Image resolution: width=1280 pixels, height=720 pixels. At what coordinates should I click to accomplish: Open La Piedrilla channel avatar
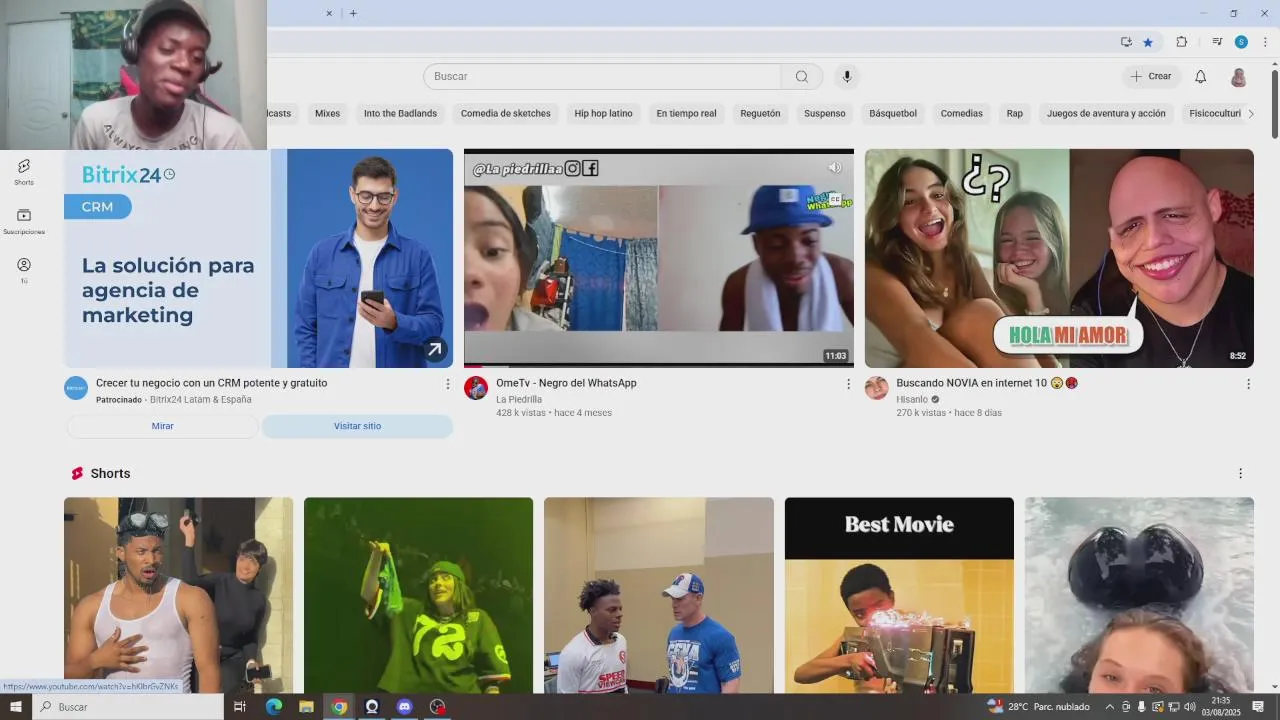coord(476,388)
